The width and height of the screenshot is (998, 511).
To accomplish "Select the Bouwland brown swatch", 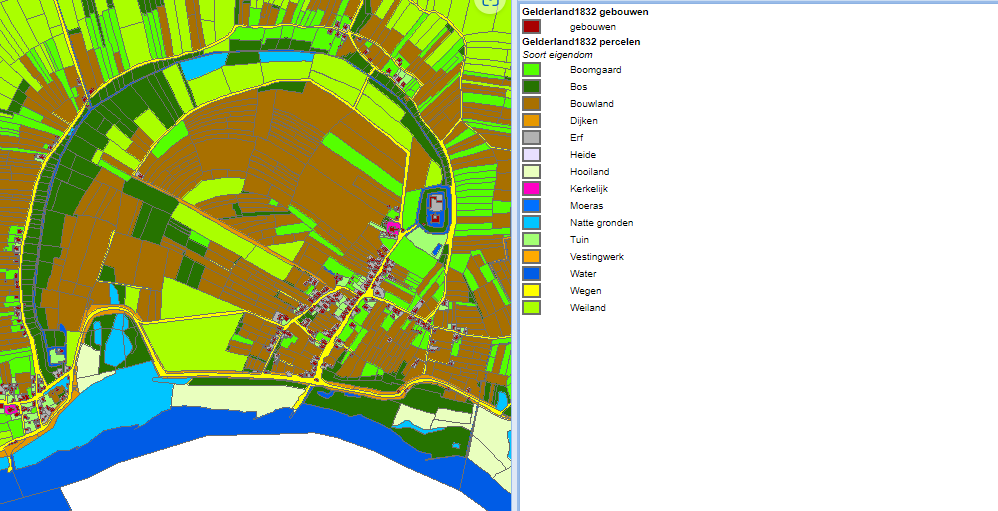I will [x=531, y=104].
